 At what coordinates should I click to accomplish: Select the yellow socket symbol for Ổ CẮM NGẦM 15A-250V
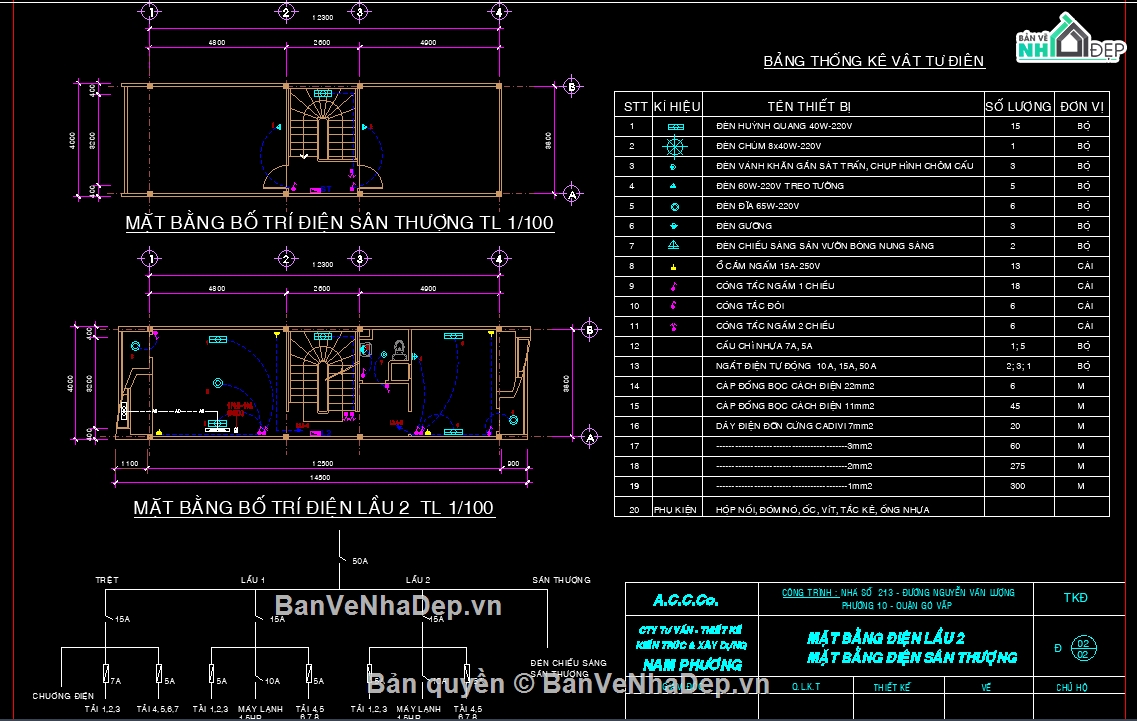point(673,267)
